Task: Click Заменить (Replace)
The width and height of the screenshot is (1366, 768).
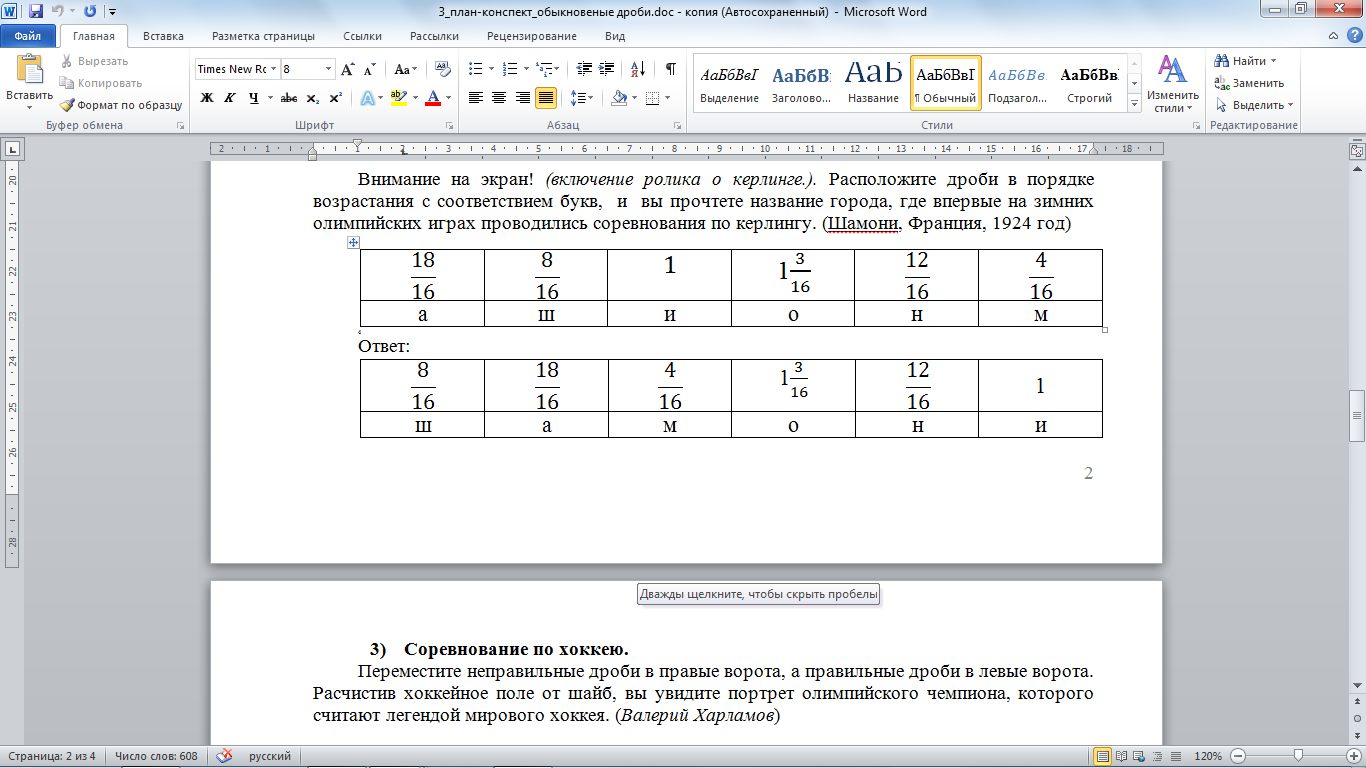Action: 1249,83
